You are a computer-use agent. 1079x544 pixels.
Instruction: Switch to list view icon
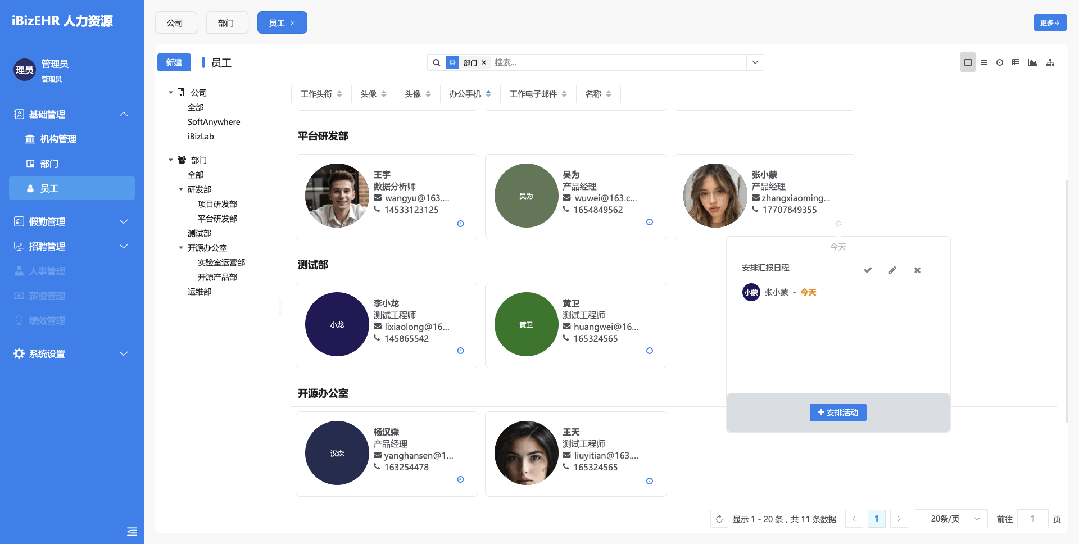(x=984, y=62)
